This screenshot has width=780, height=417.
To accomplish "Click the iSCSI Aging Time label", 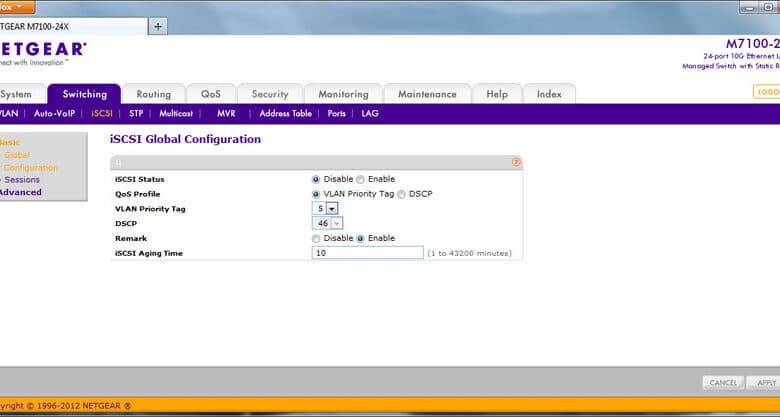I will tap(149, 253).
